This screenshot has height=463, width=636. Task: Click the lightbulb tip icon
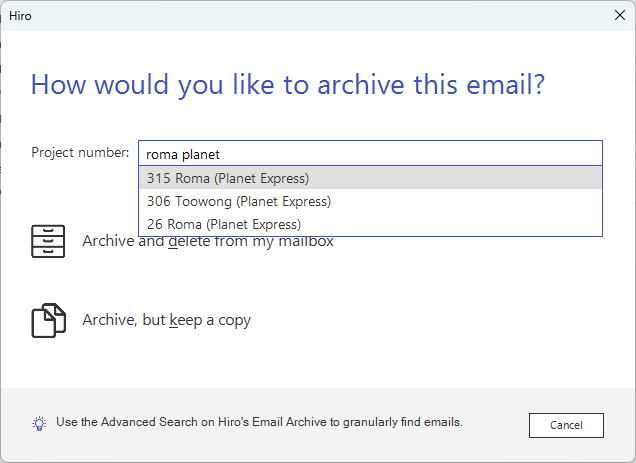39,423
